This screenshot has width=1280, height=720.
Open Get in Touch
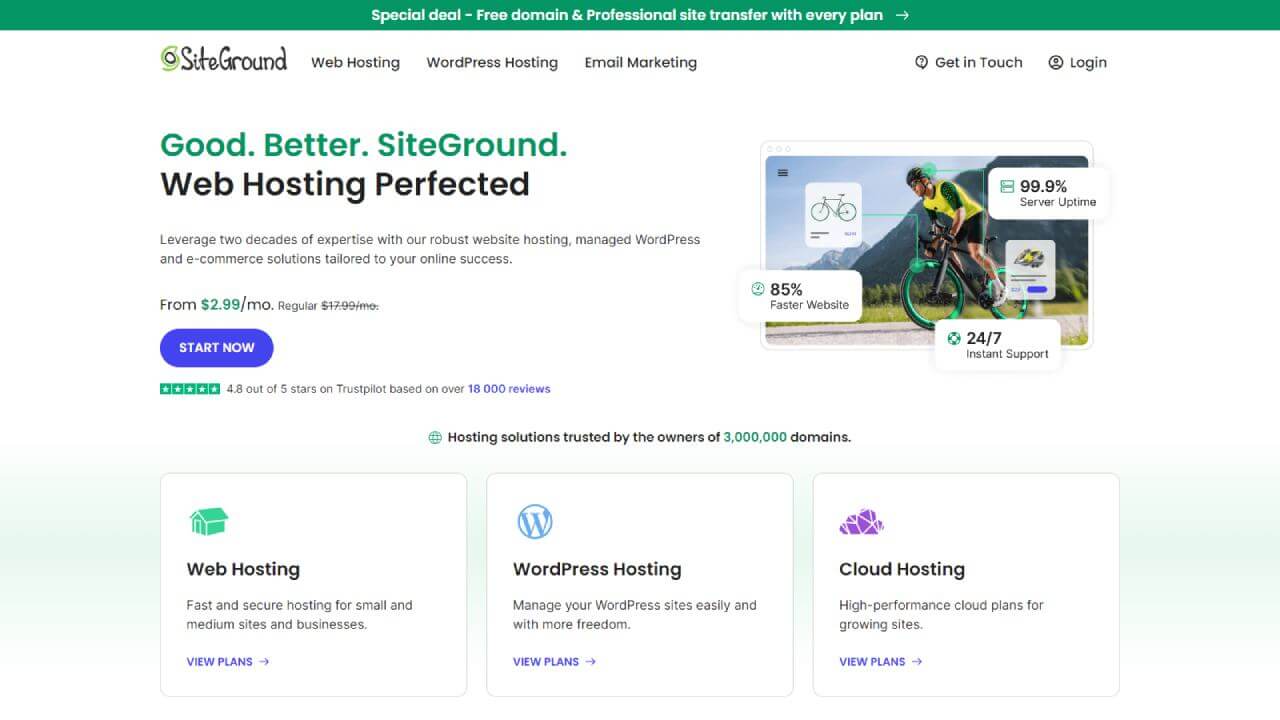(969, 62)
